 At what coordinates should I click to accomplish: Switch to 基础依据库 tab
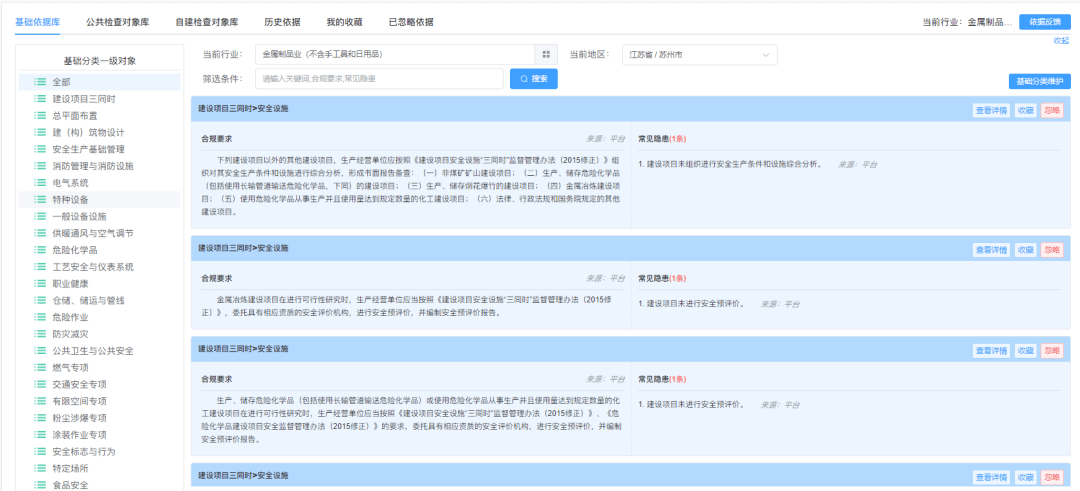(37, 22)
